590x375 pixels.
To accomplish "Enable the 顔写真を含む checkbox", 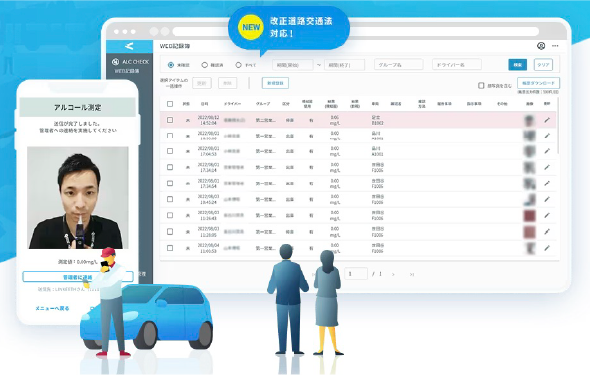I will click(x=481, y=86).
